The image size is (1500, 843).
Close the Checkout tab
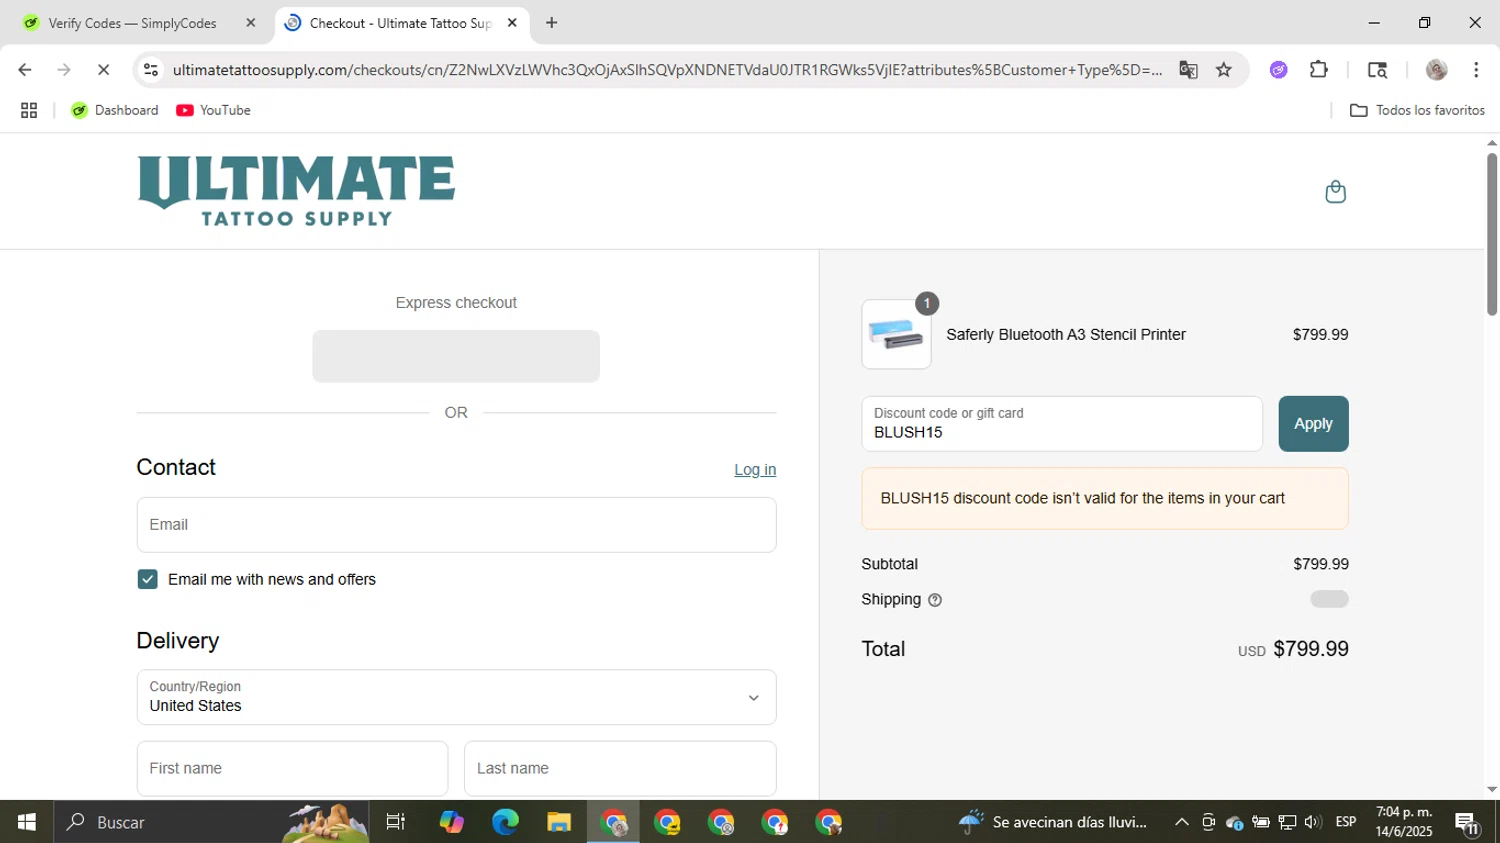512,23
